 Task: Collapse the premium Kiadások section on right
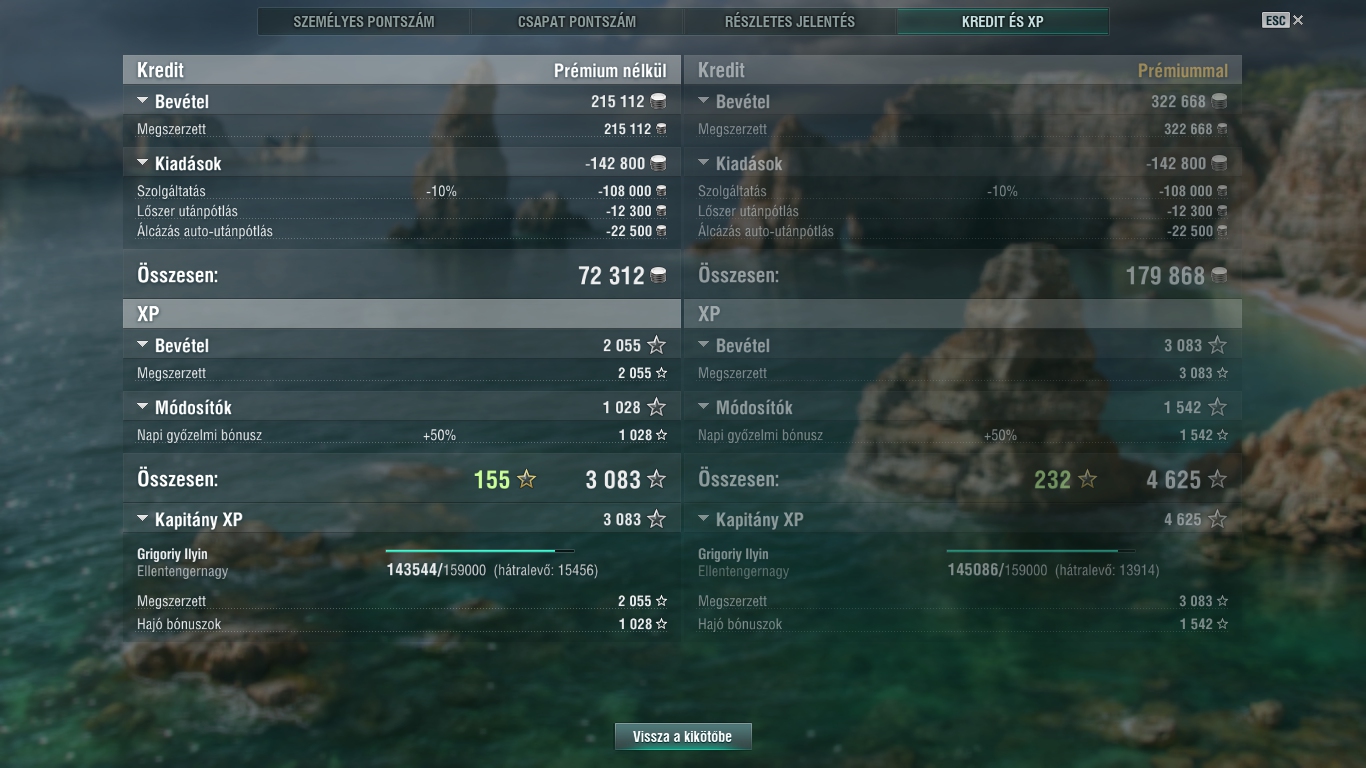pyautogui.click(x=703, y=163)
